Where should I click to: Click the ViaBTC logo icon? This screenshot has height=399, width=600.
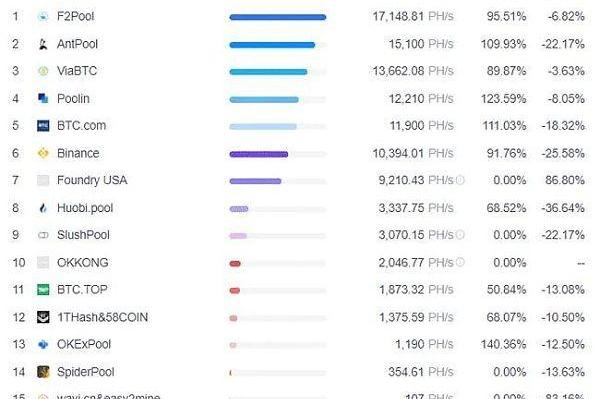(43, 71)
